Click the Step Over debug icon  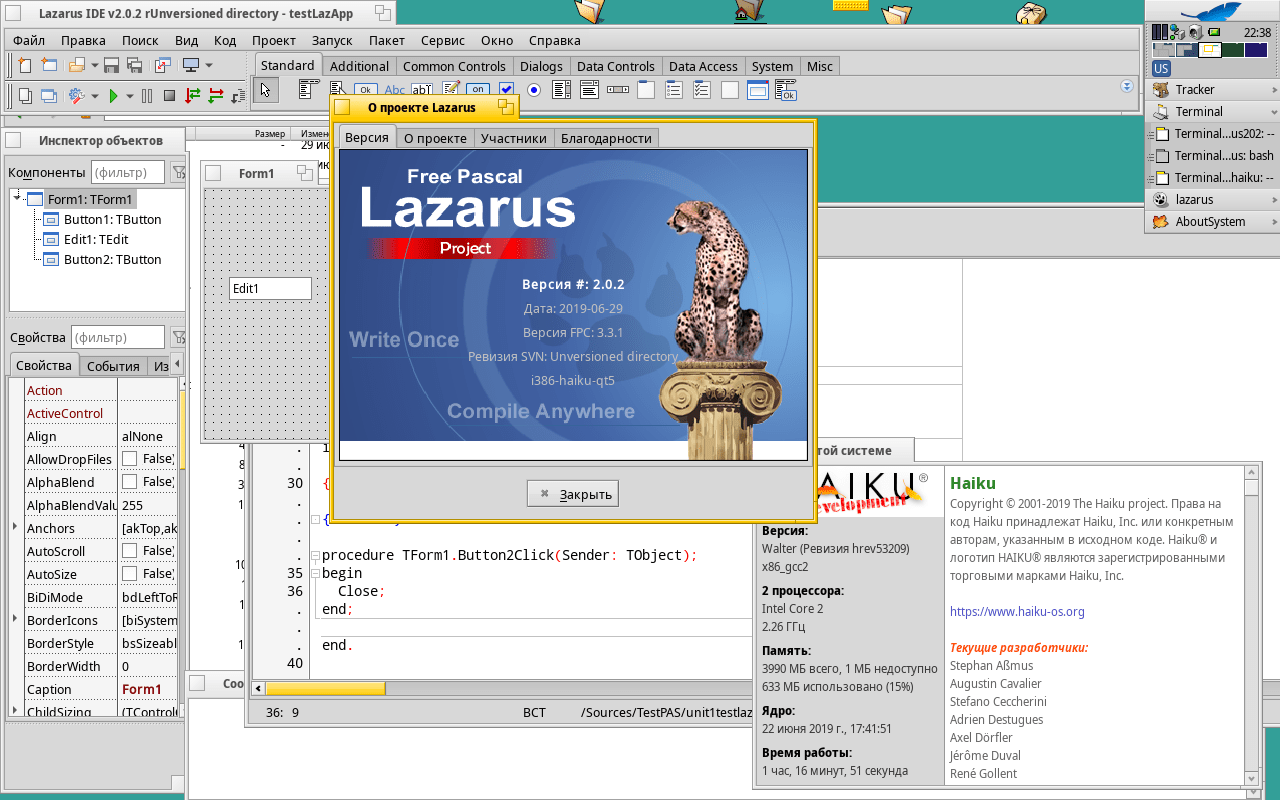(x=216, y=96)
